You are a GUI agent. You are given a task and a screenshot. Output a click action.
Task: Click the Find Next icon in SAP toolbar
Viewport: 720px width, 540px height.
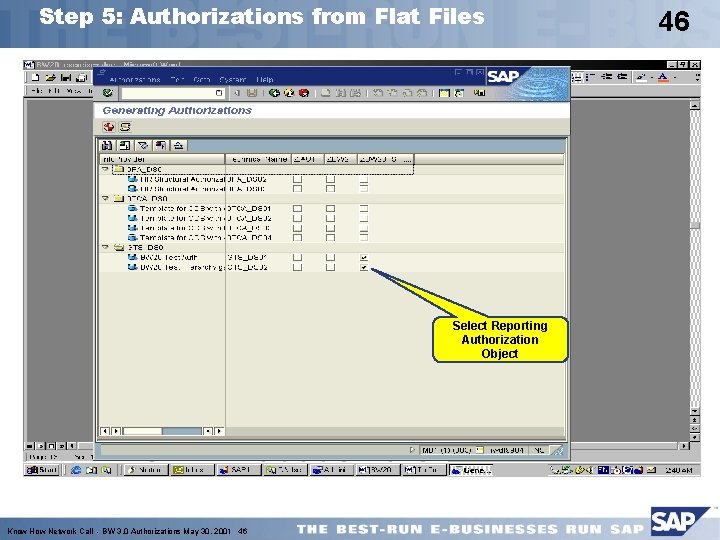pyautogui.click(x=355, y=93)
